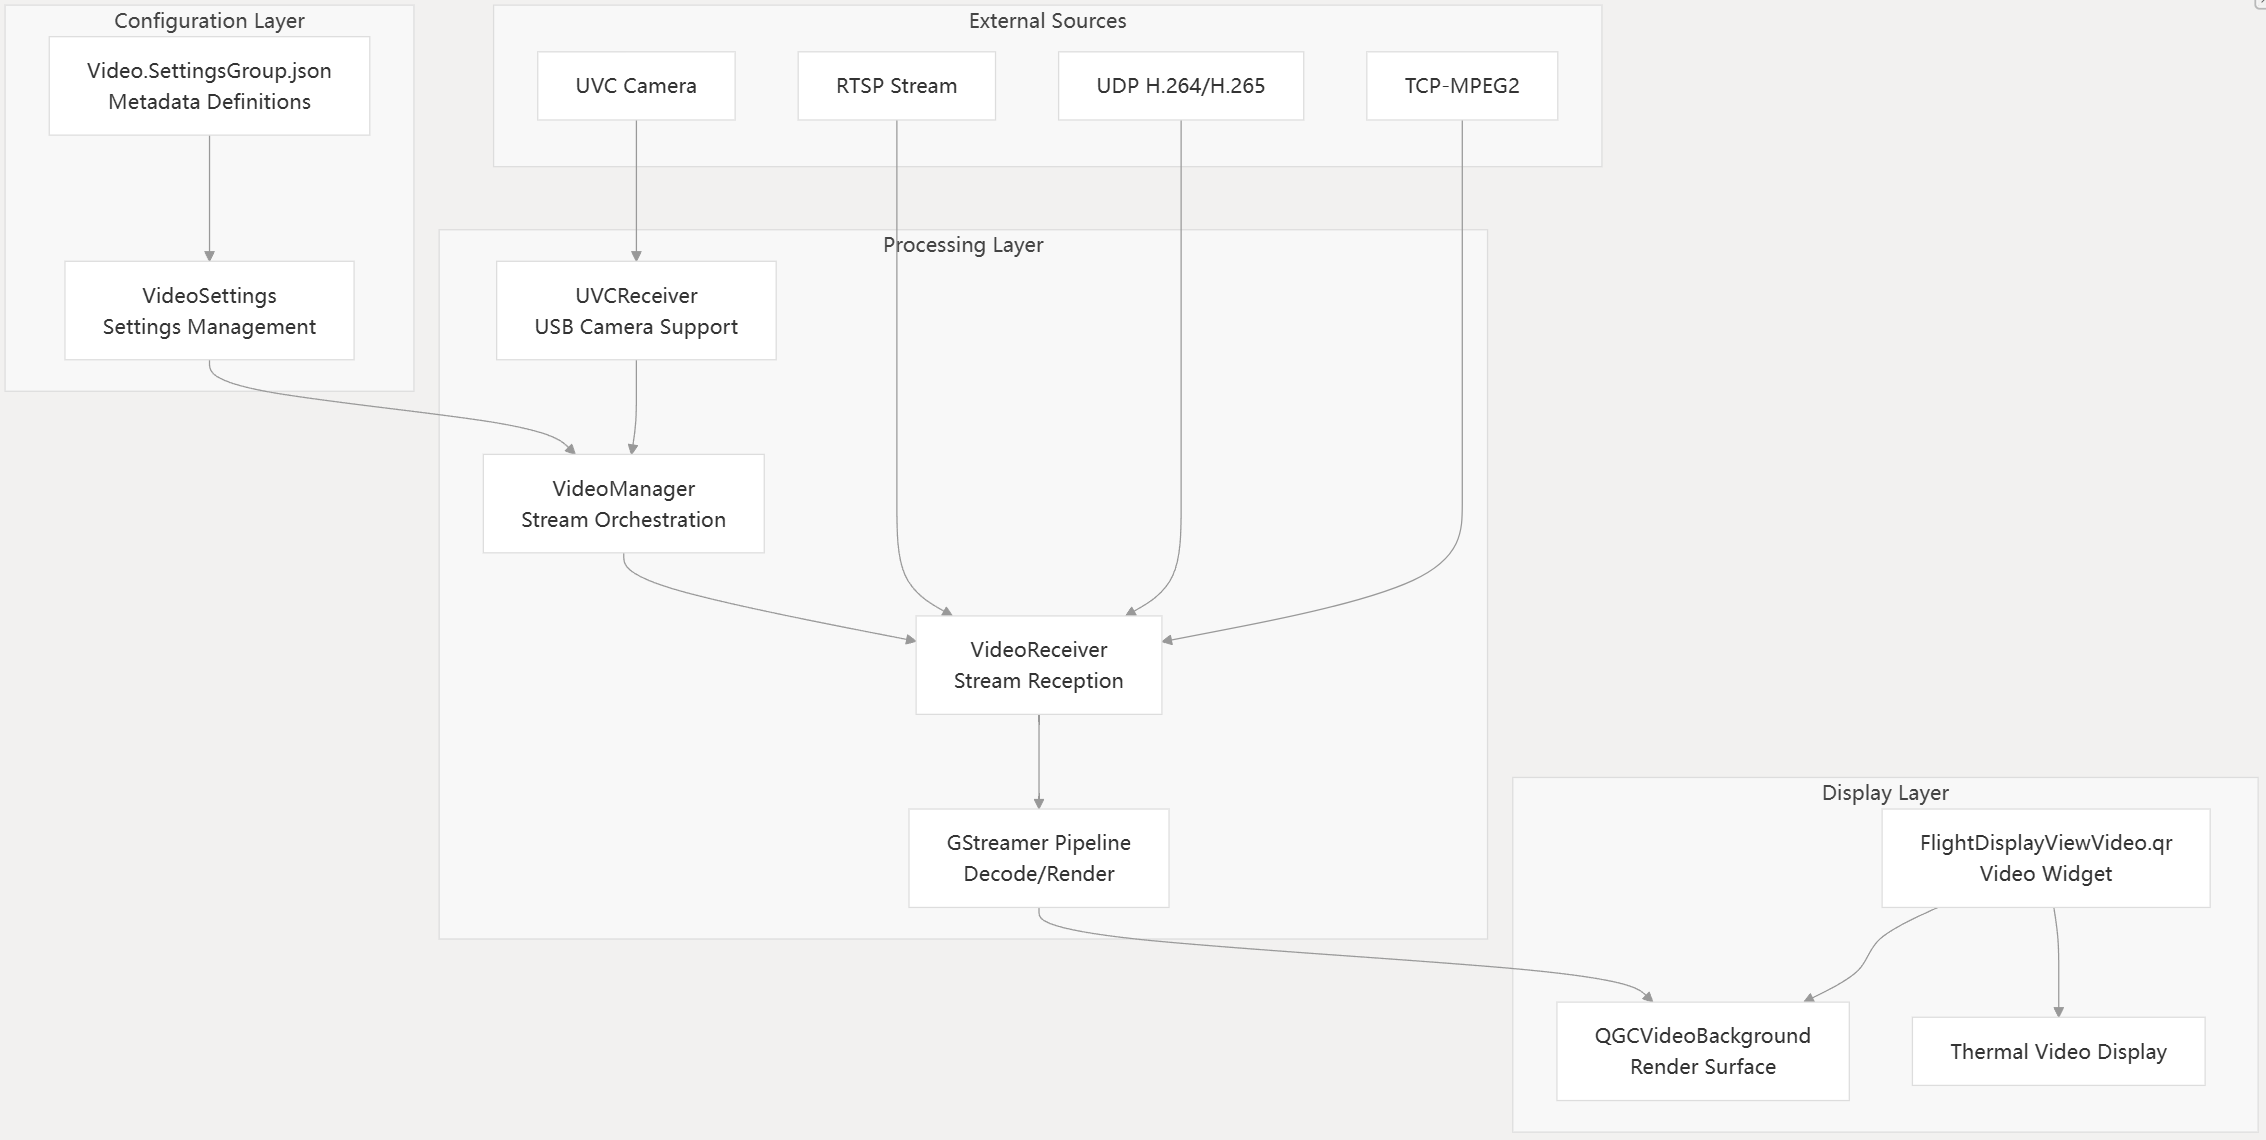This screenshot has height=1140, width=2266.
Task: Select the QGCVideoBackground Render Surface node
Action: 1702,1051
